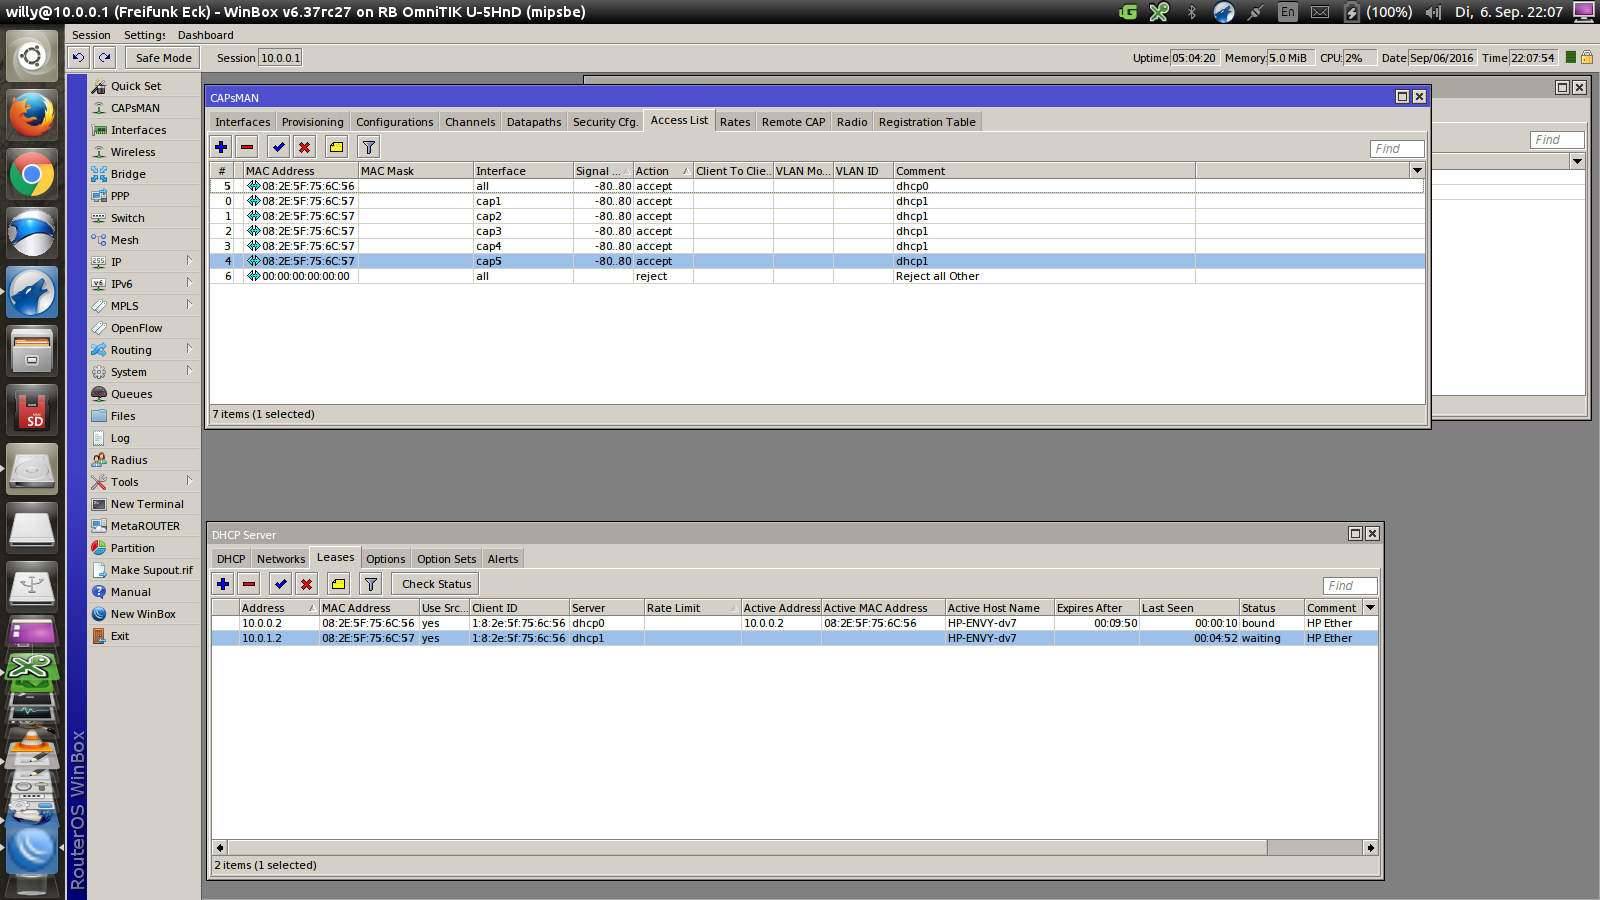Open the filter funnel in CAPsMAN window

pyautogui.click(x=369, y=147)
